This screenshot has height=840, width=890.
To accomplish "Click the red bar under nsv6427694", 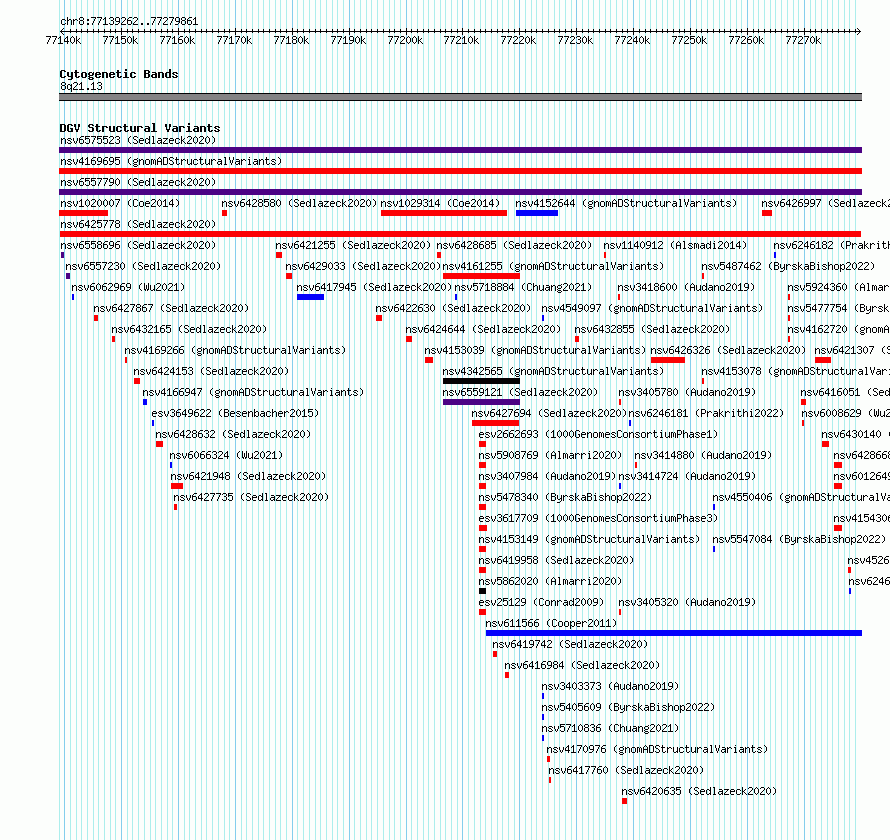I will (496, 423).
